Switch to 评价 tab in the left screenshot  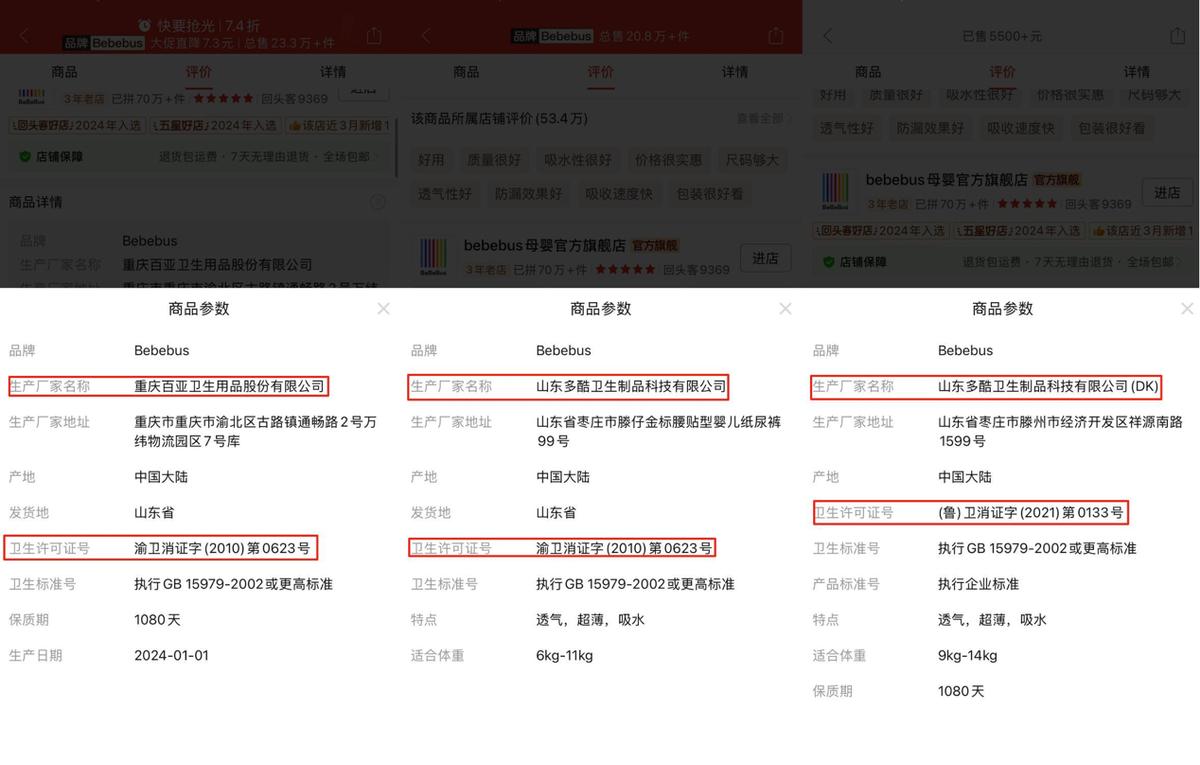point(198,72)
